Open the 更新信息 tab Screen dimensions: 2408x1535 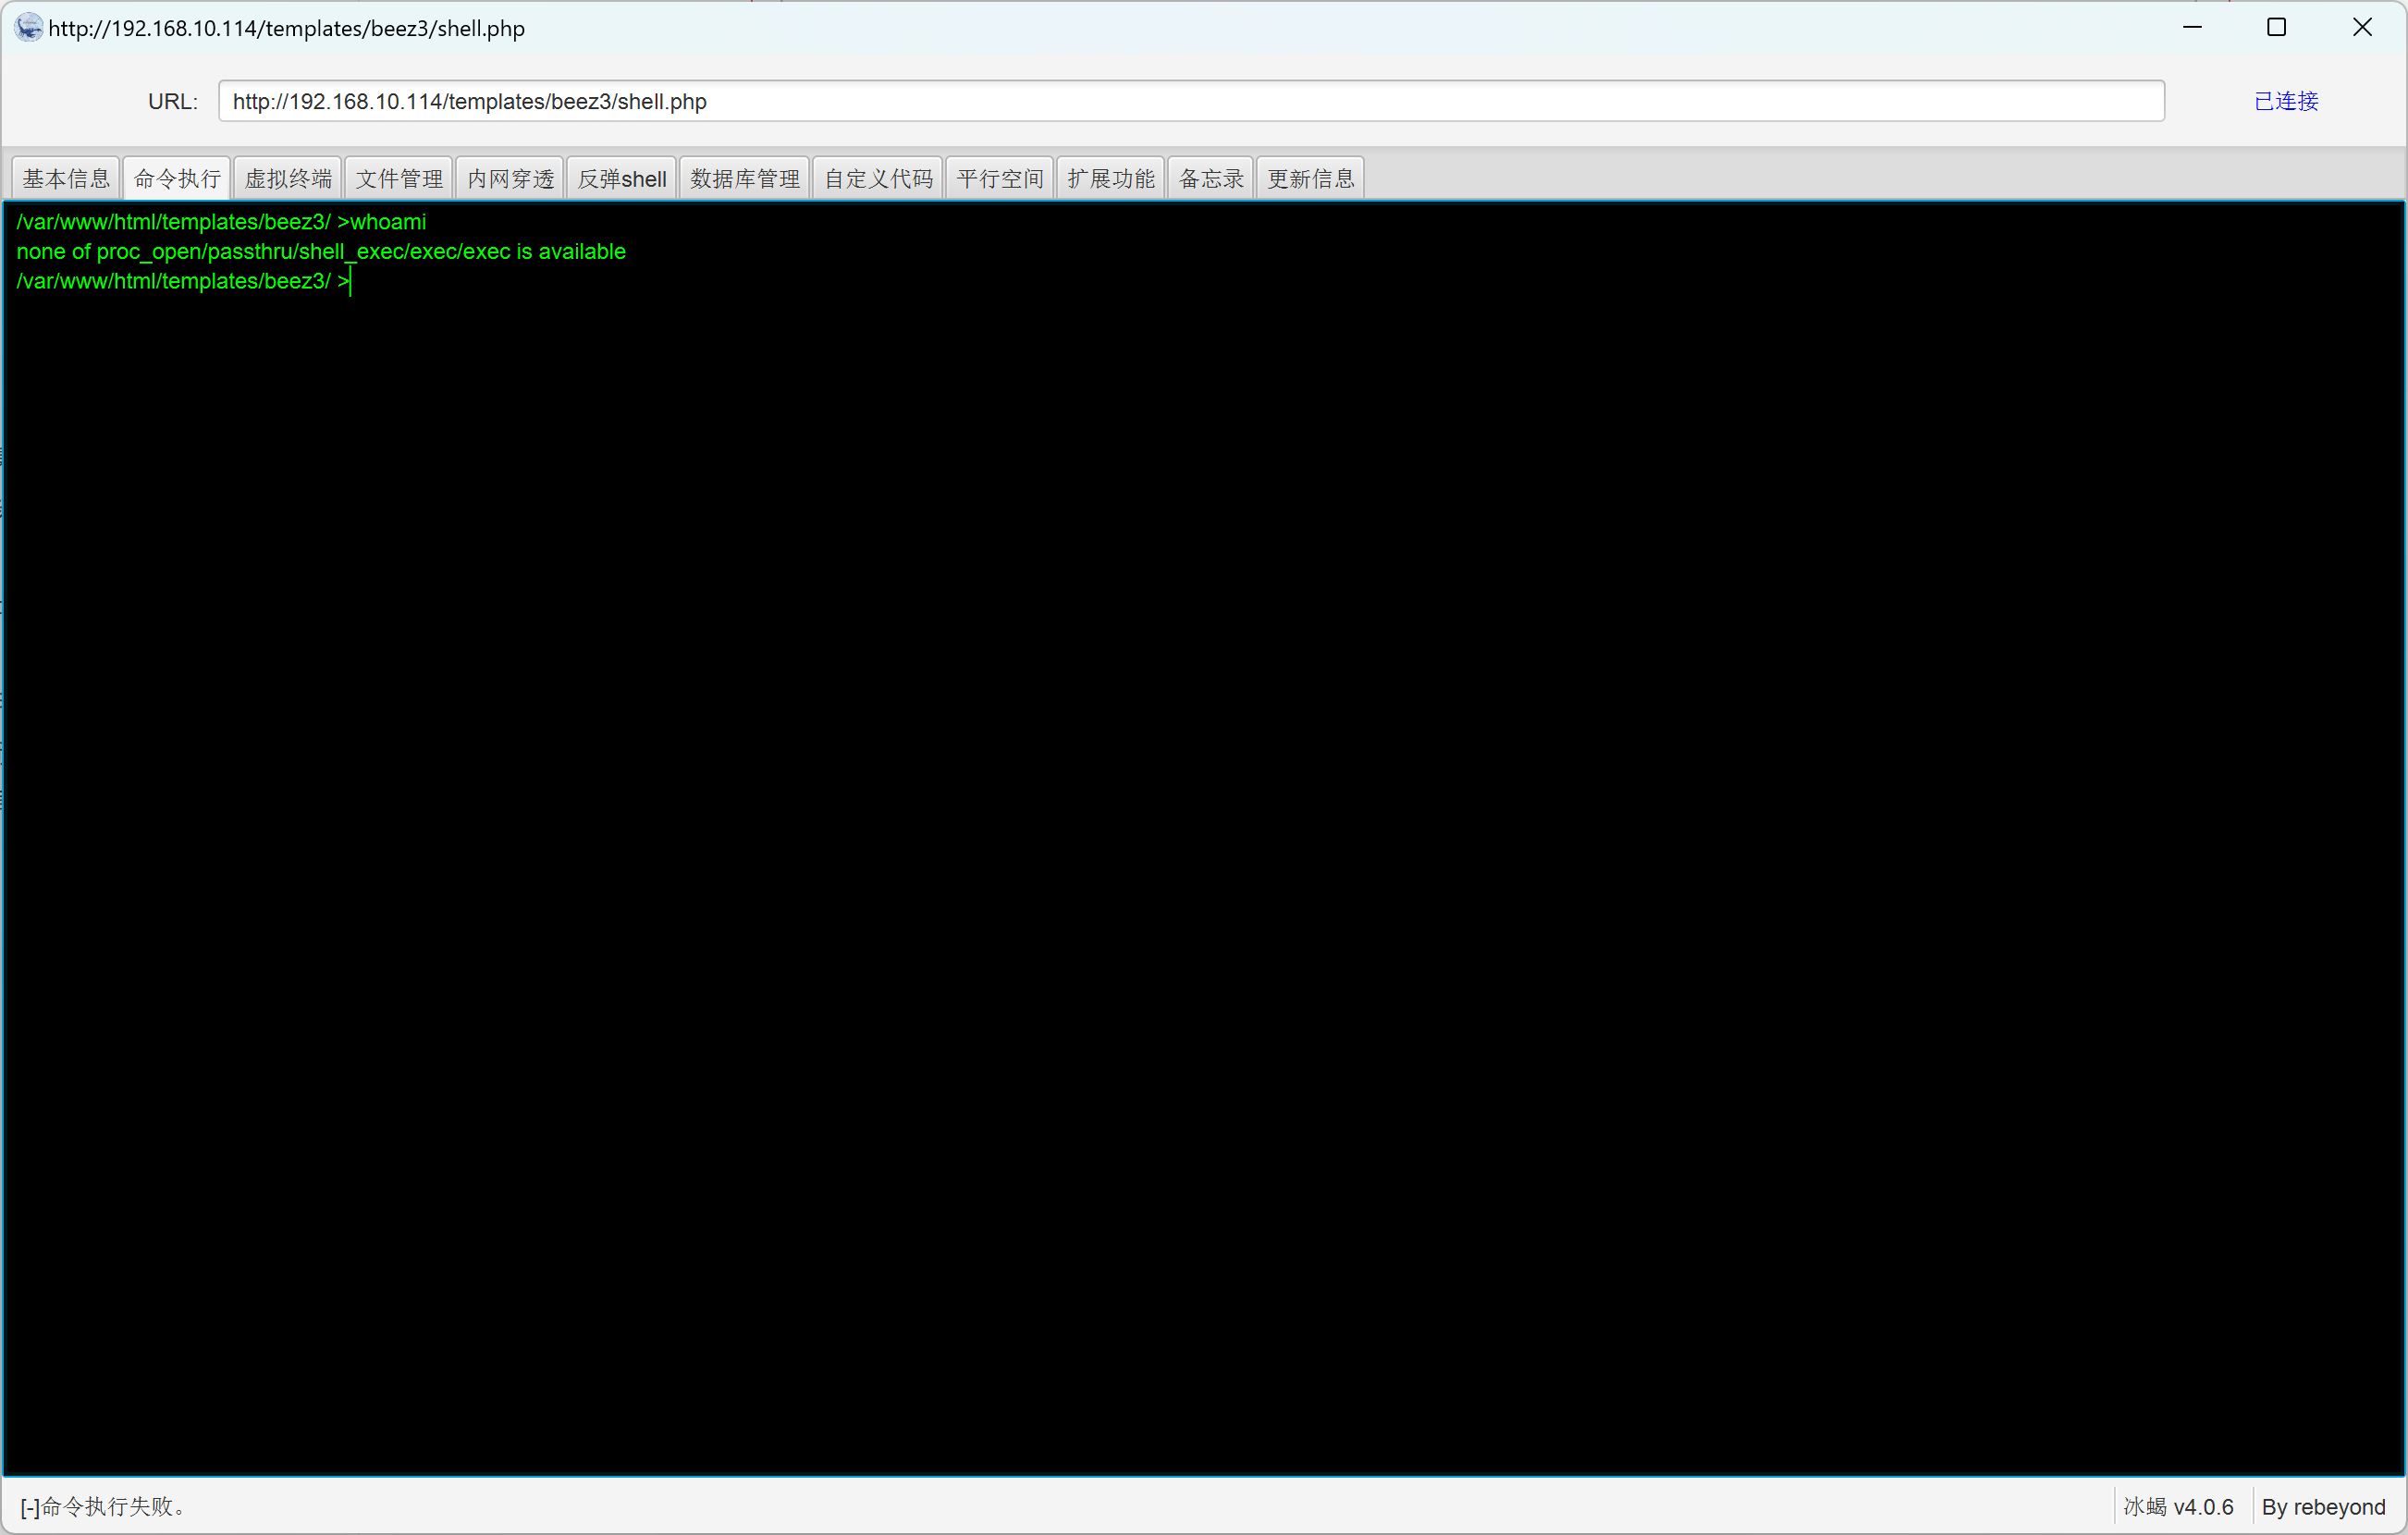point(1311,178)
